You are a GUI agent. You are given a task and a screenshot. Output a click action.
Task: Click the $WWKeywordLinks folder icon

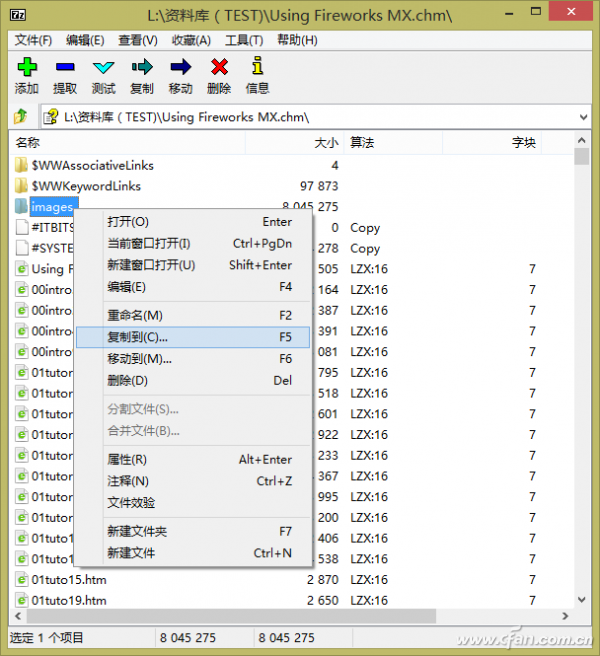[x=21, y=186]
